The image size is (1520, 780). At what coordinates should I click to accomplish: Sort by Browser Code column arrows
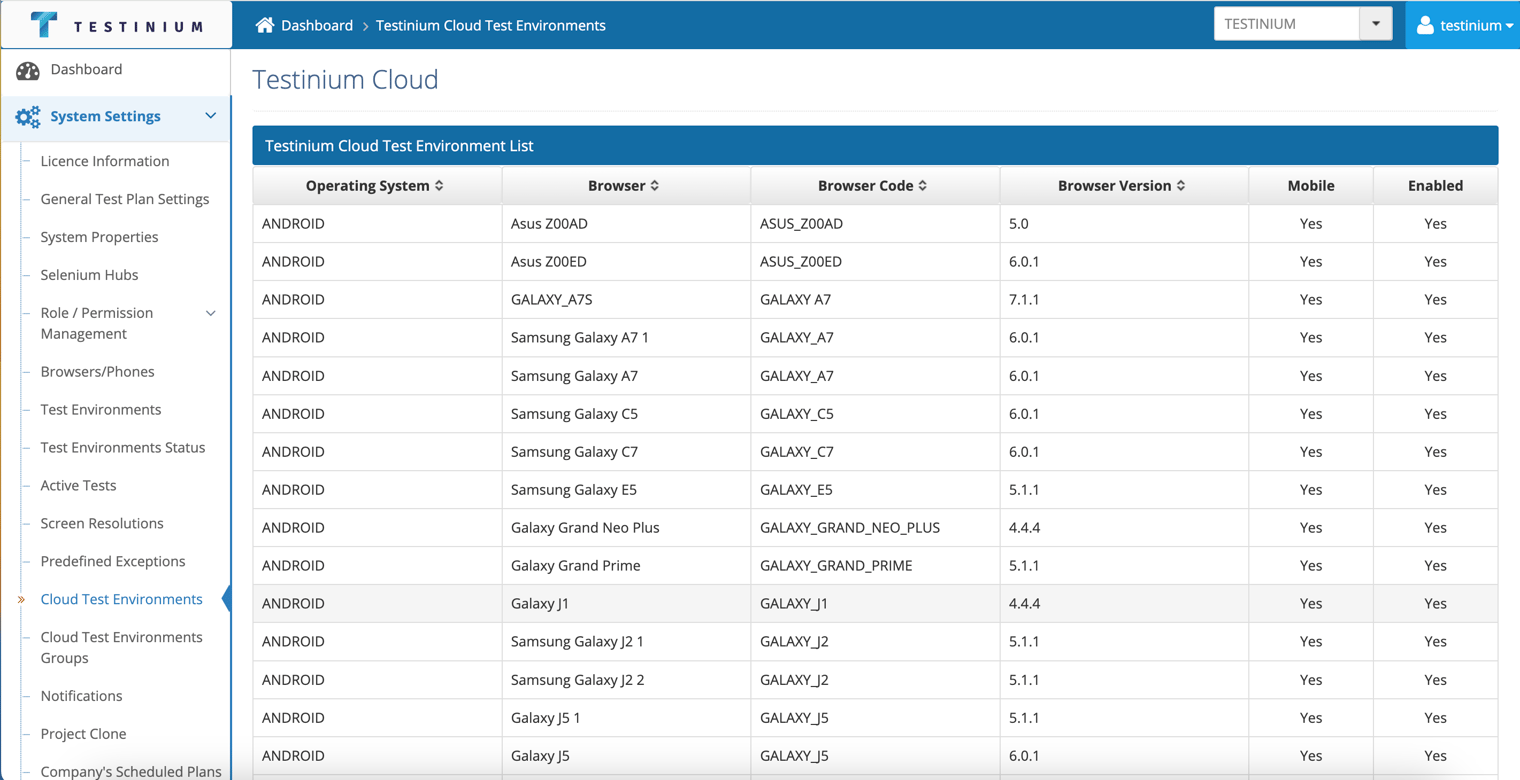coord(923,186)
